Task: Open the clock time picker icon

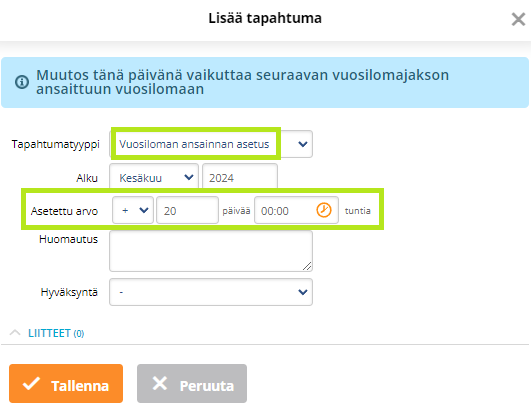Action: tap(324, 210)
